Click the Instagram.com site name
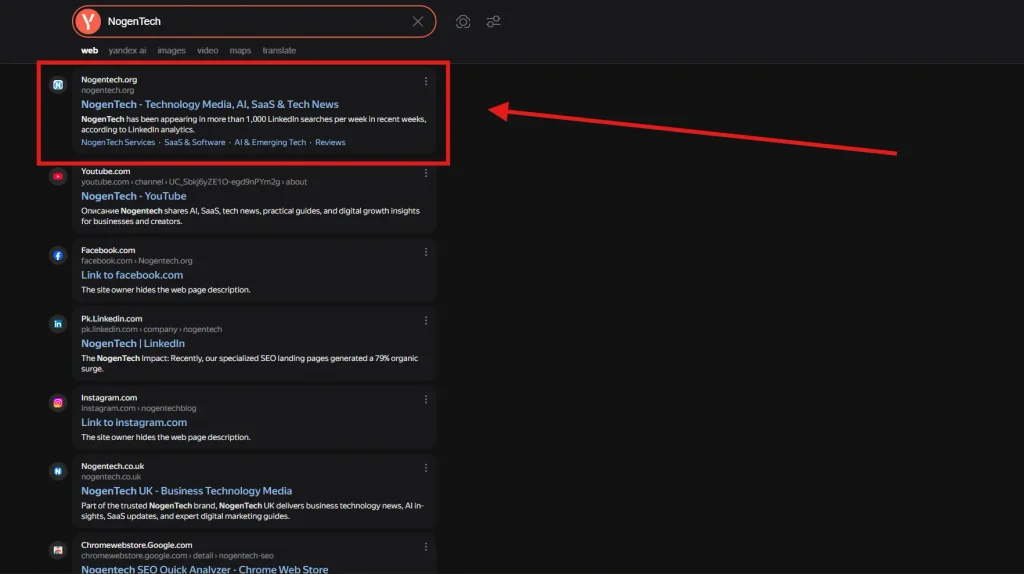This screenshot has width=1024, height=574. [109, 398]
